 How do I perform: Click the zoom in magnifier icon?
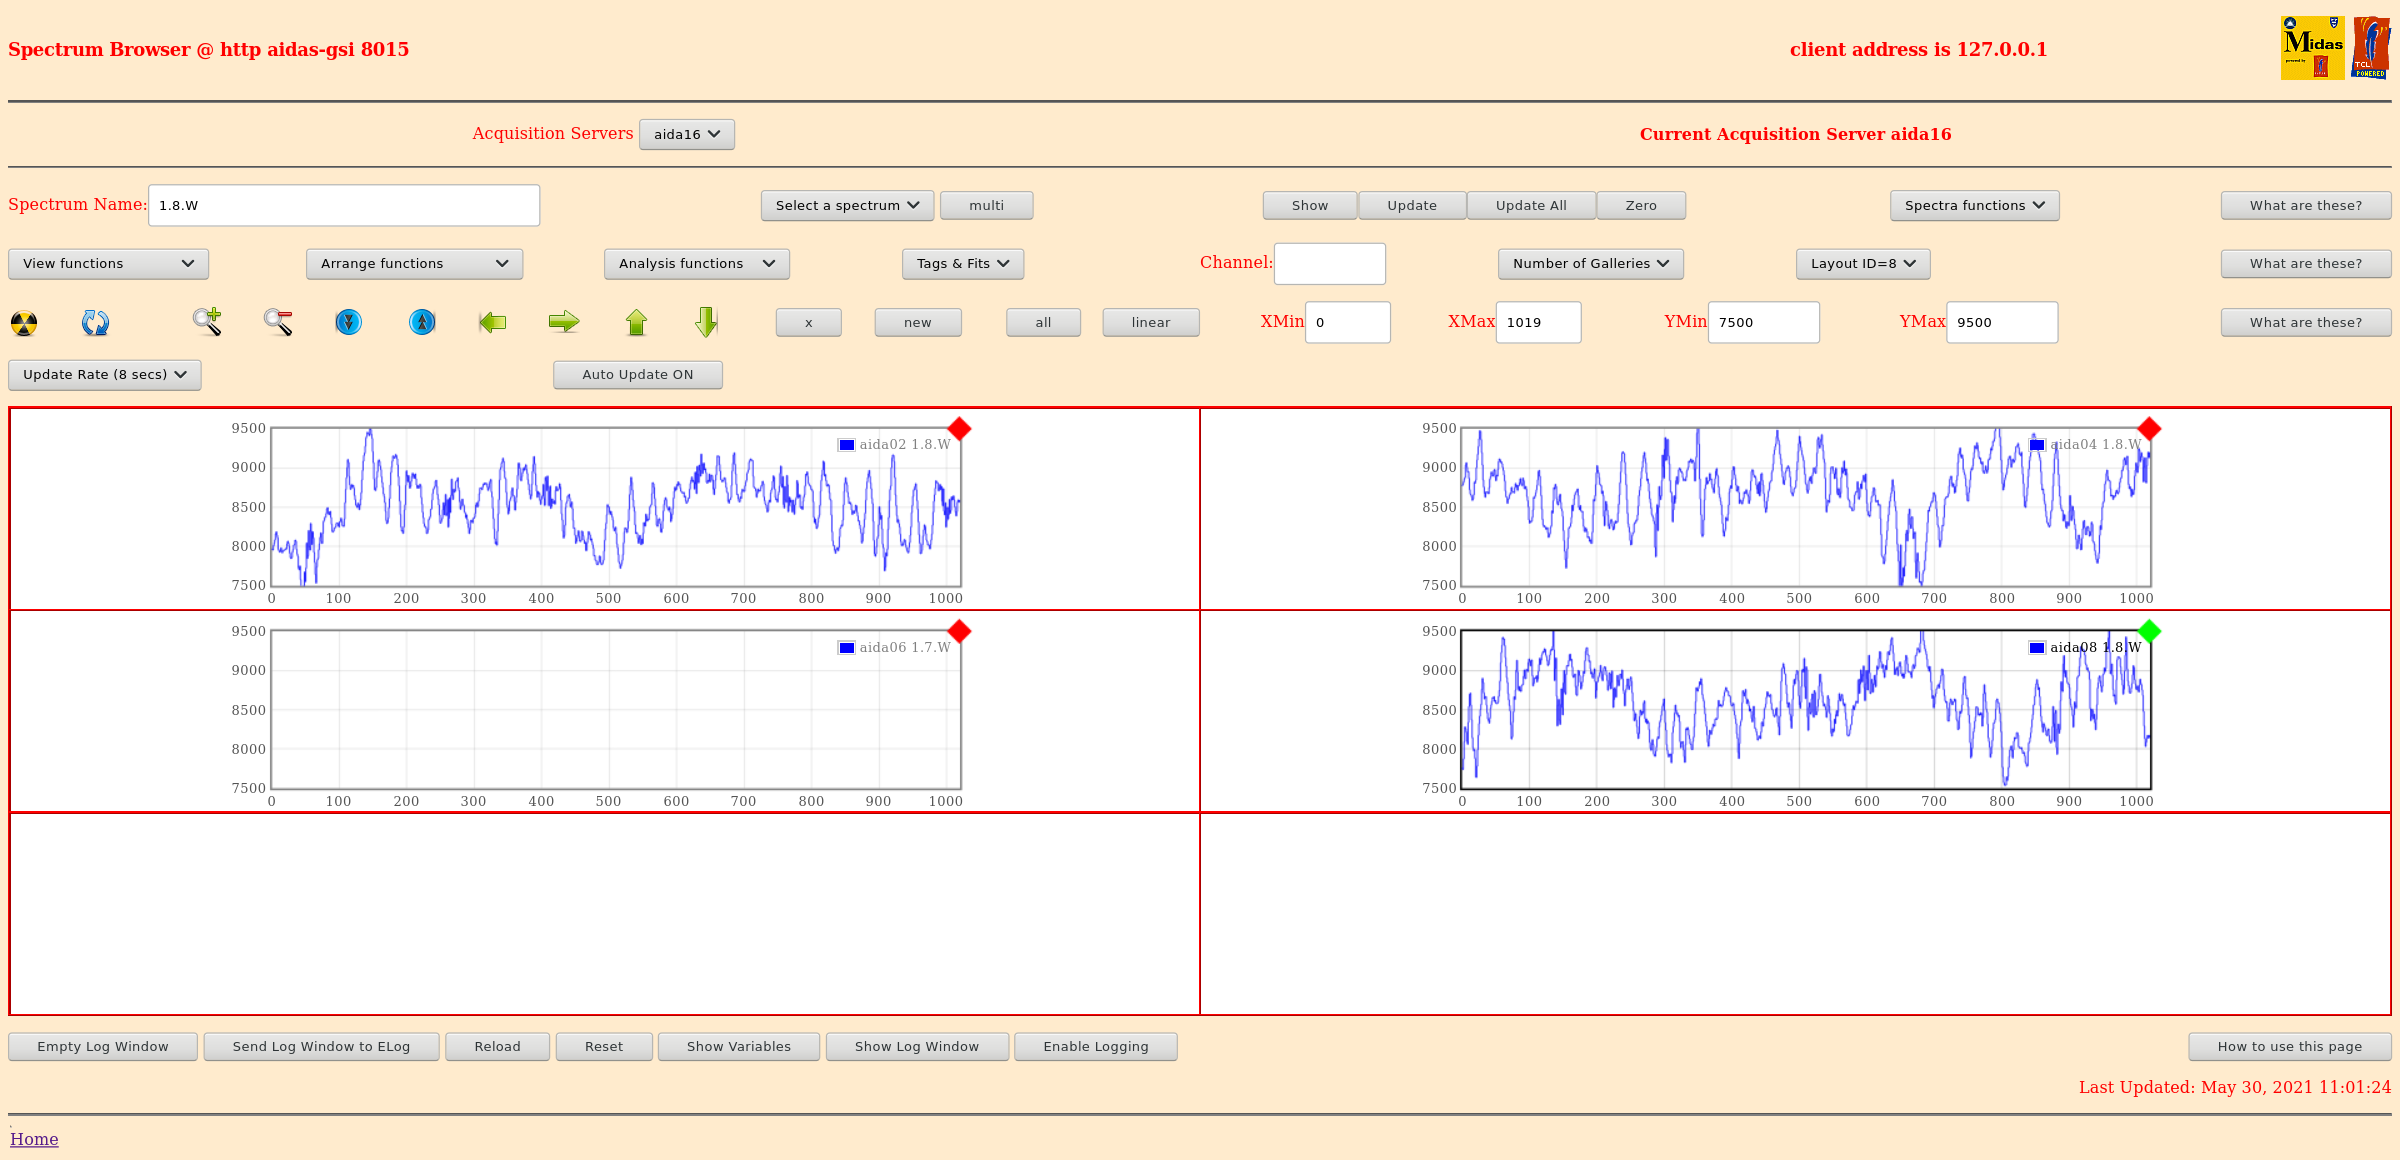coord(207,322)
